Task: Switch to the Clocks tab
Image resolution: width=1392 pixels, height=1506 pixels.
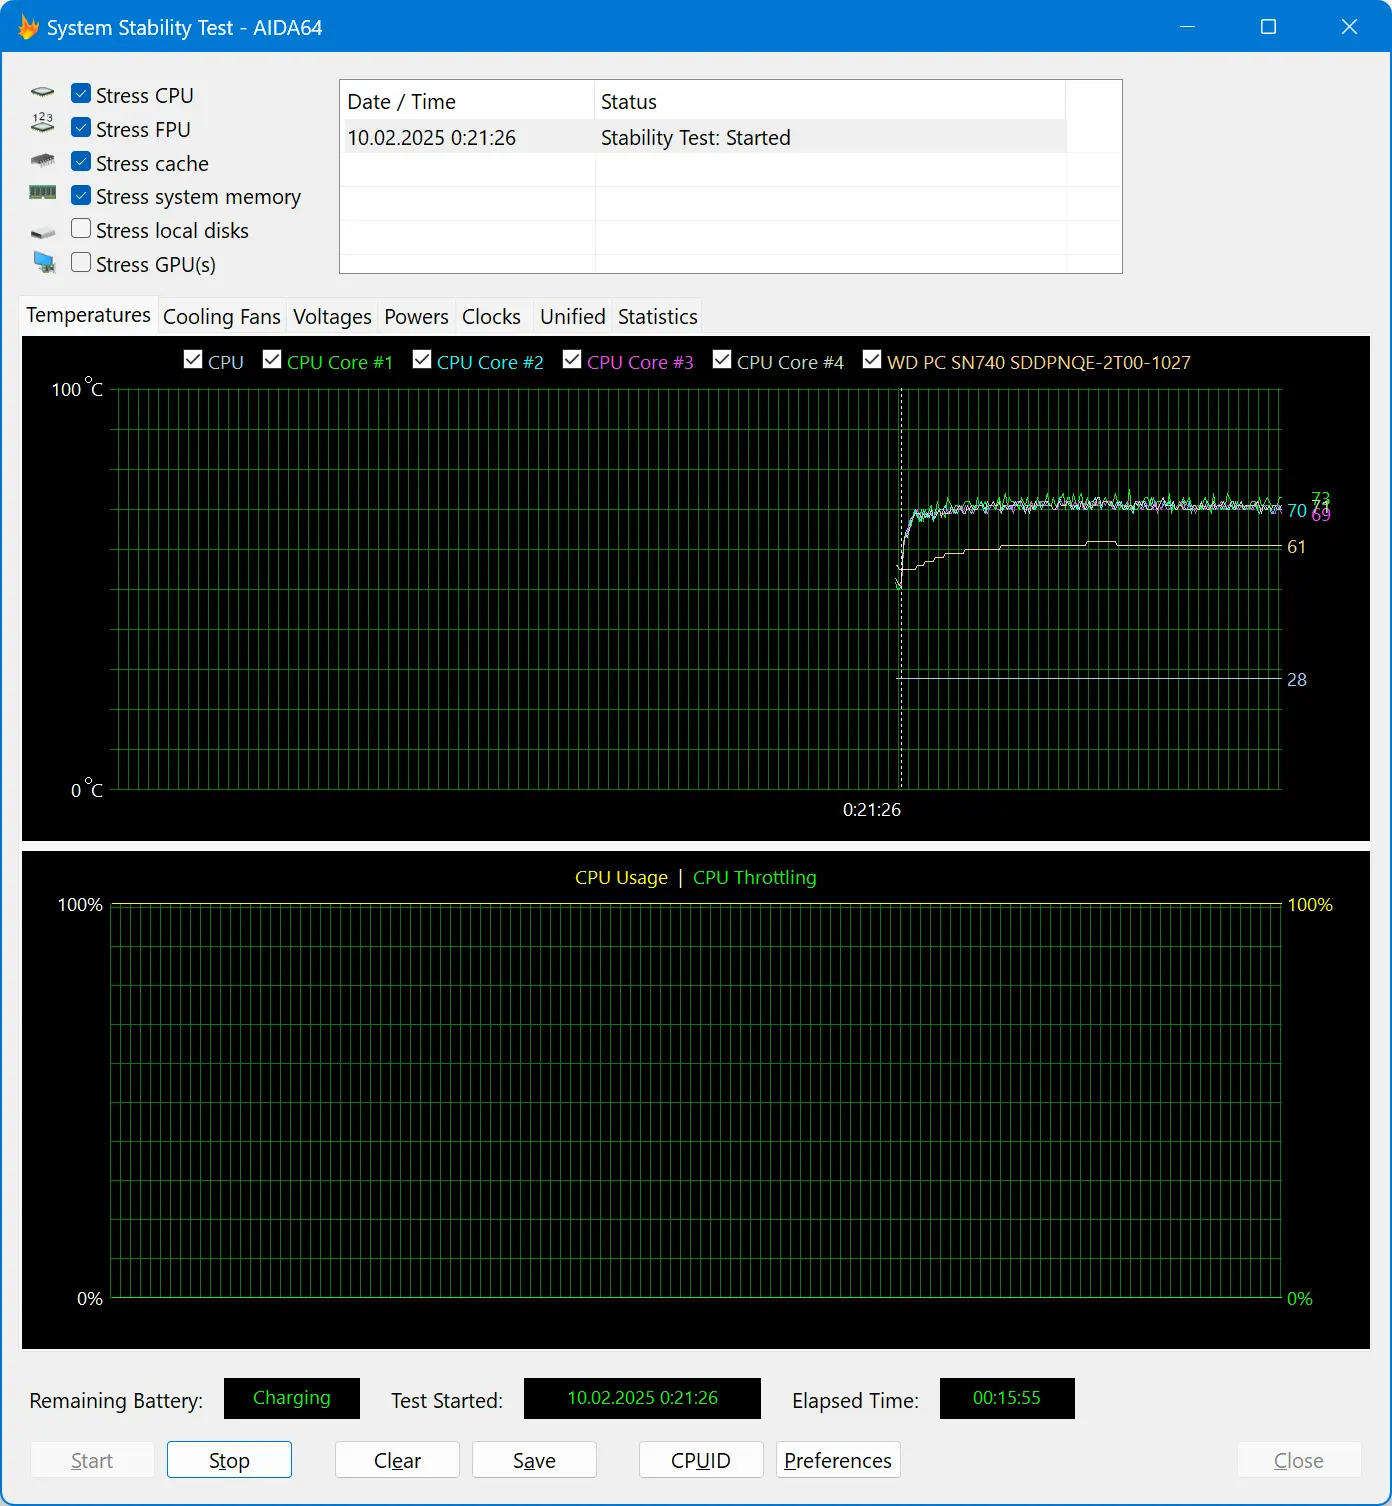Action: [491, 317]
